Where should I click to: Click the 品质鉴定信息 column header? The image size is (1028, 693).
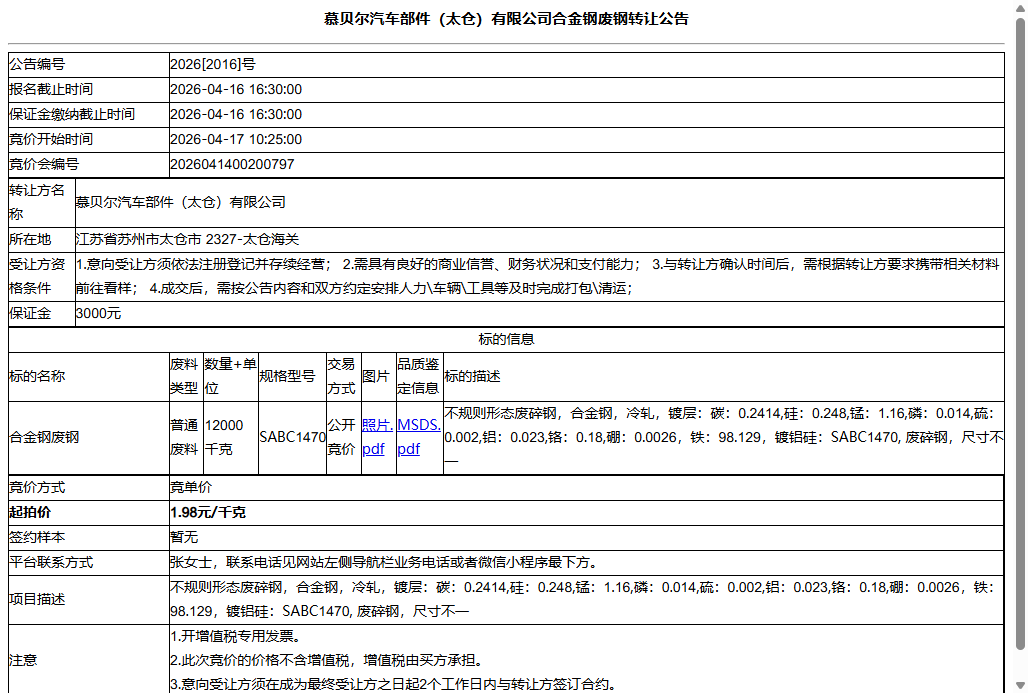418,376
